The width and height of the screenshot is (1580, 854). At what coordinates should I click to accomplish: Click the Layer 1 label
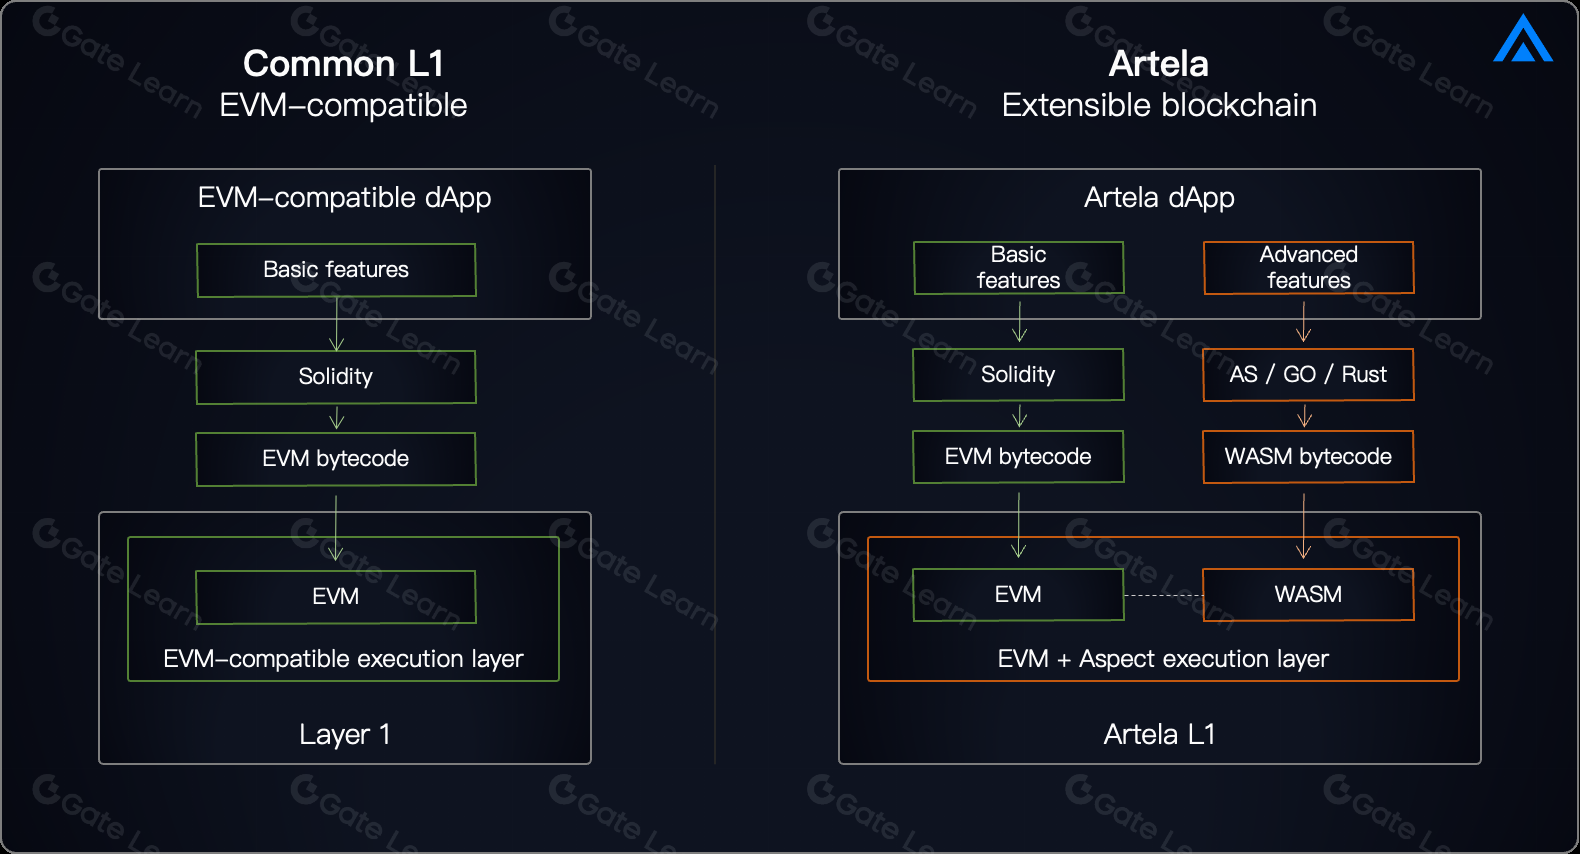(x=344, y=735)
